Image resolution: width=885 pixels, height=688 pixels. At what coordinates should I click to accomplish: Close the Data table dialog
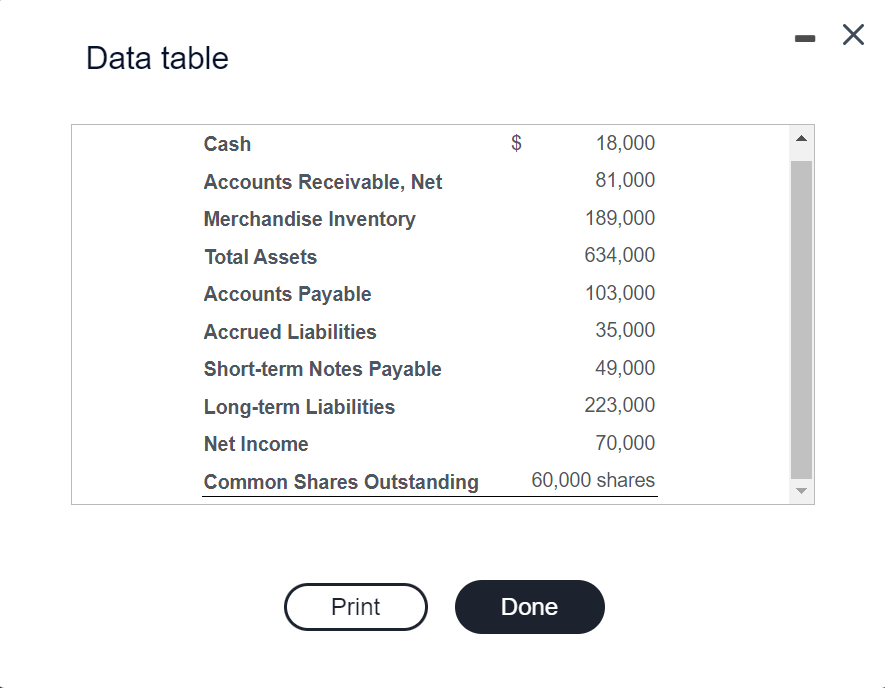(853, 36)
